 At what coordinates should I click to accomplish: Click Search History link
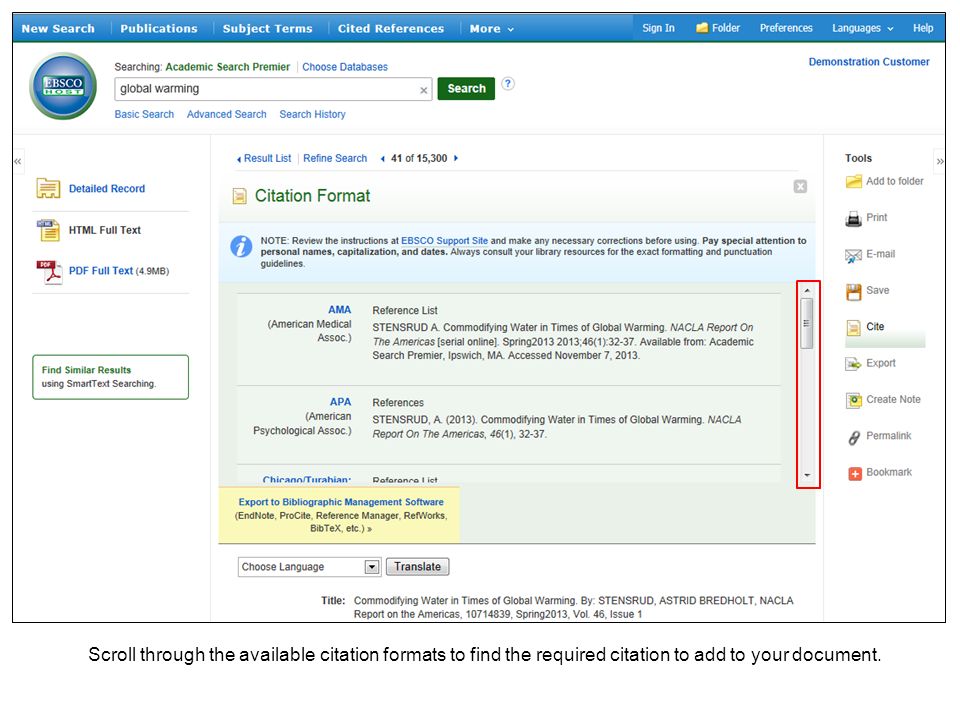[x=312, y=114]
